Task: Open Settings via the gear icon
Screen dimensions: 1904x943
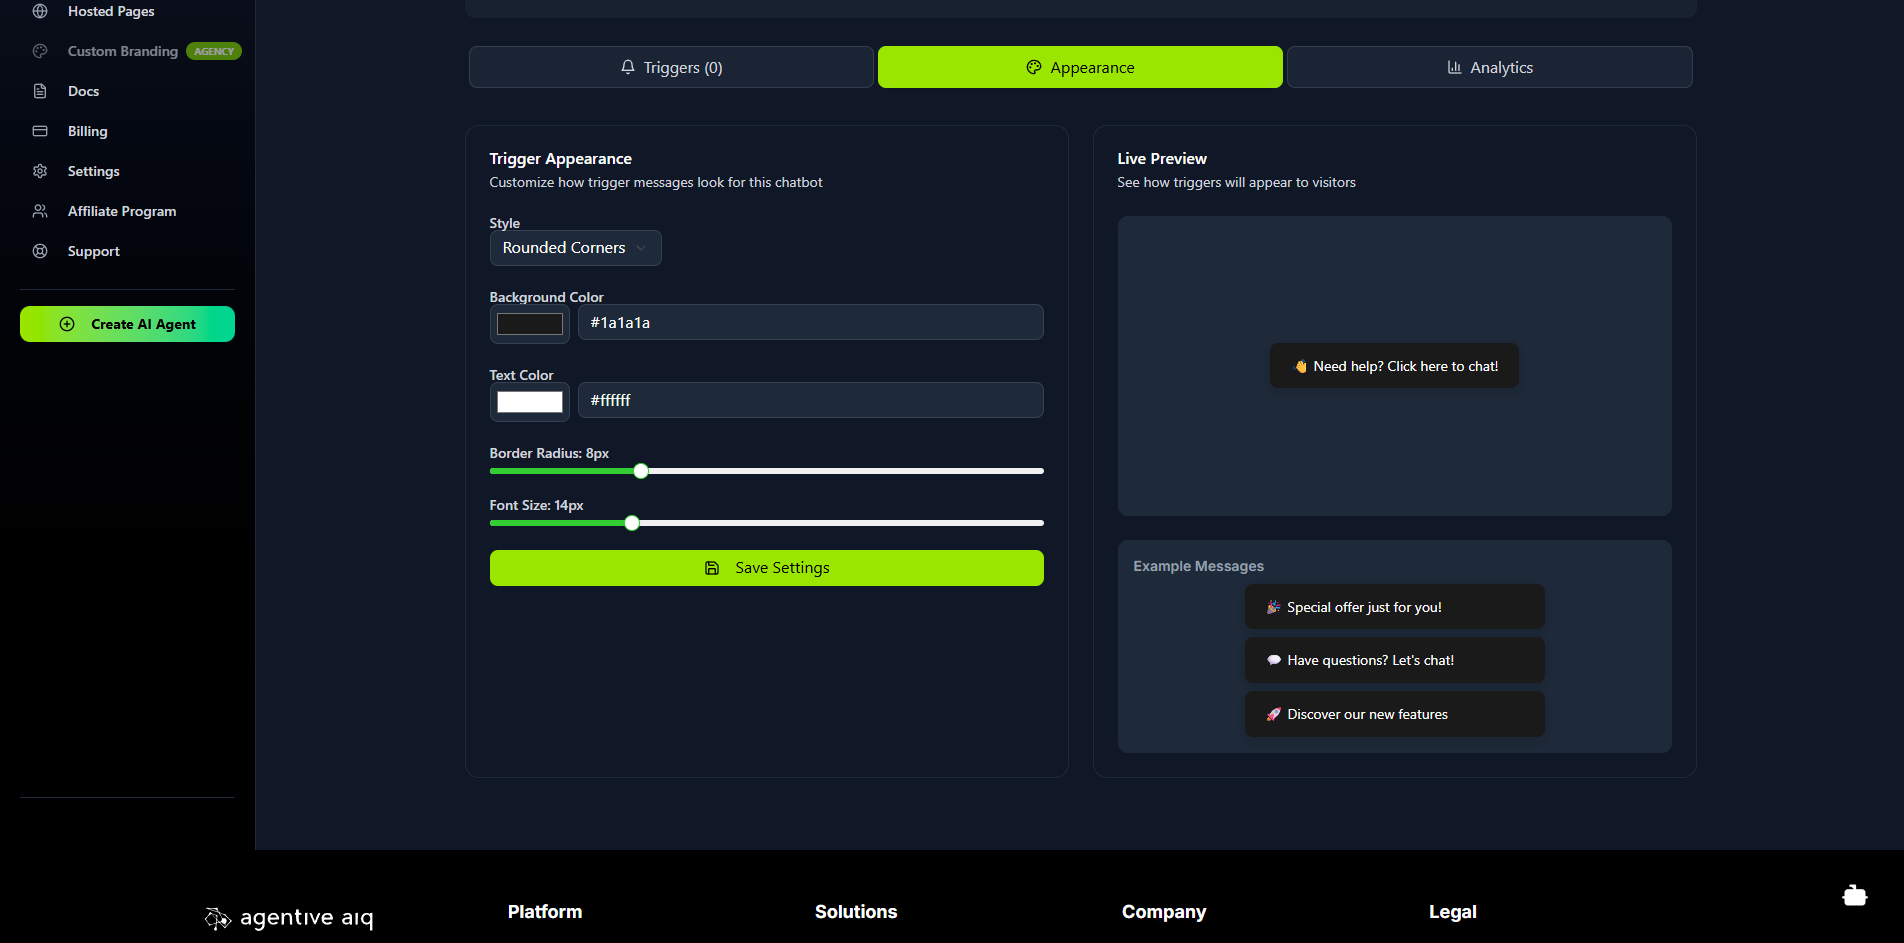Action: (40, 171)
